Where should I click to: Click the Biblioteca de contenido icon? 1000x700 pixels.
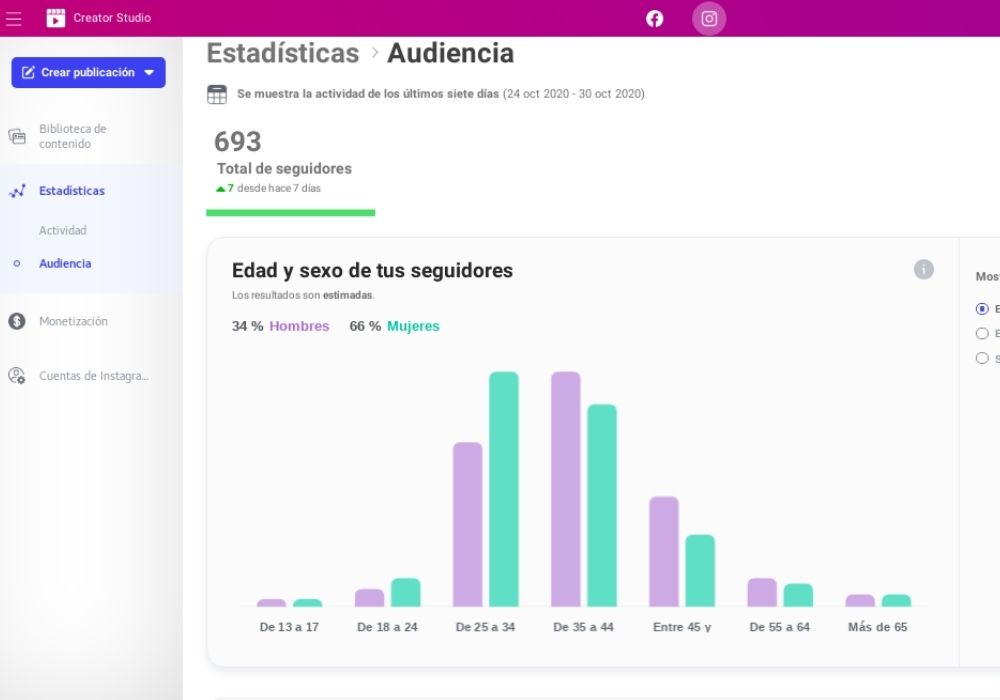17,136
